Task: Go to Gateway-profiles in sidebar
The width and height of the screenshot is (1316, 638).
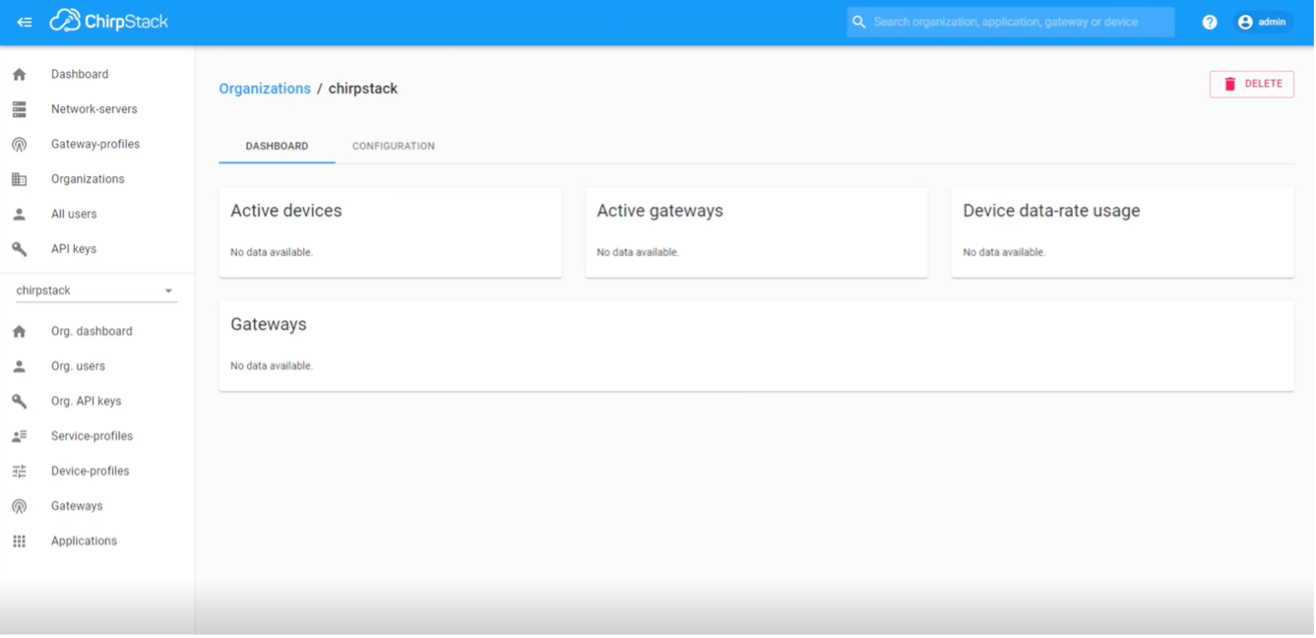Action: click(97, 144)
